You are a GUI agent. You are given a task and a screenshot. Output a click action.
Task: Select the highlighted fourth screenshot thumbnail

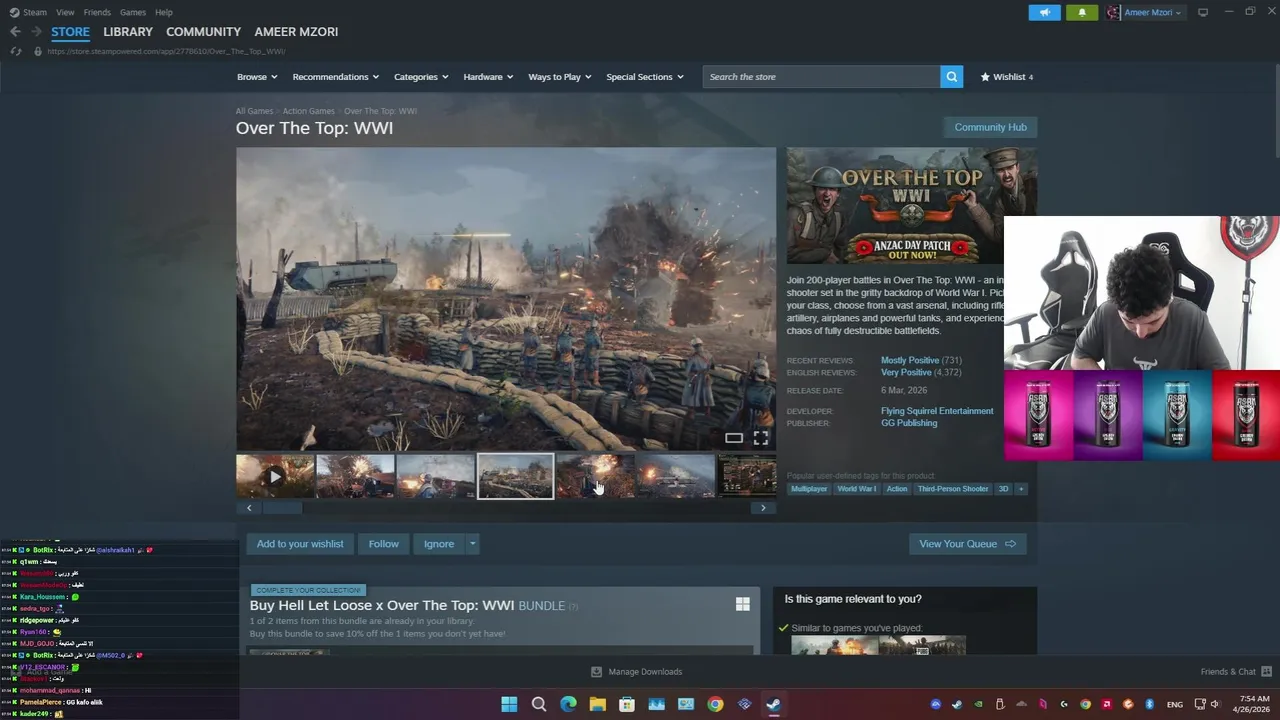pos(515,477)
